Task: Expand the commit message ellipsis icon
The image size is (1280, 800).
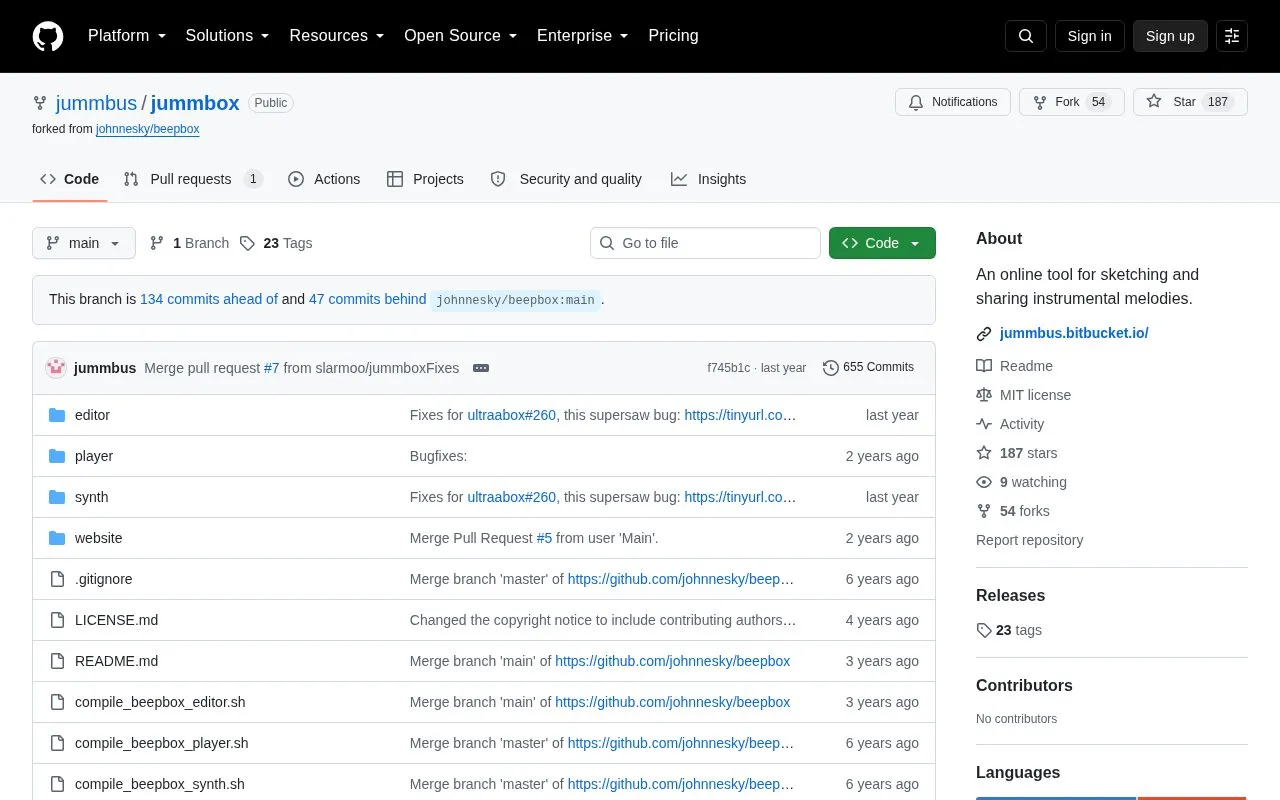Action: point(481,368)
